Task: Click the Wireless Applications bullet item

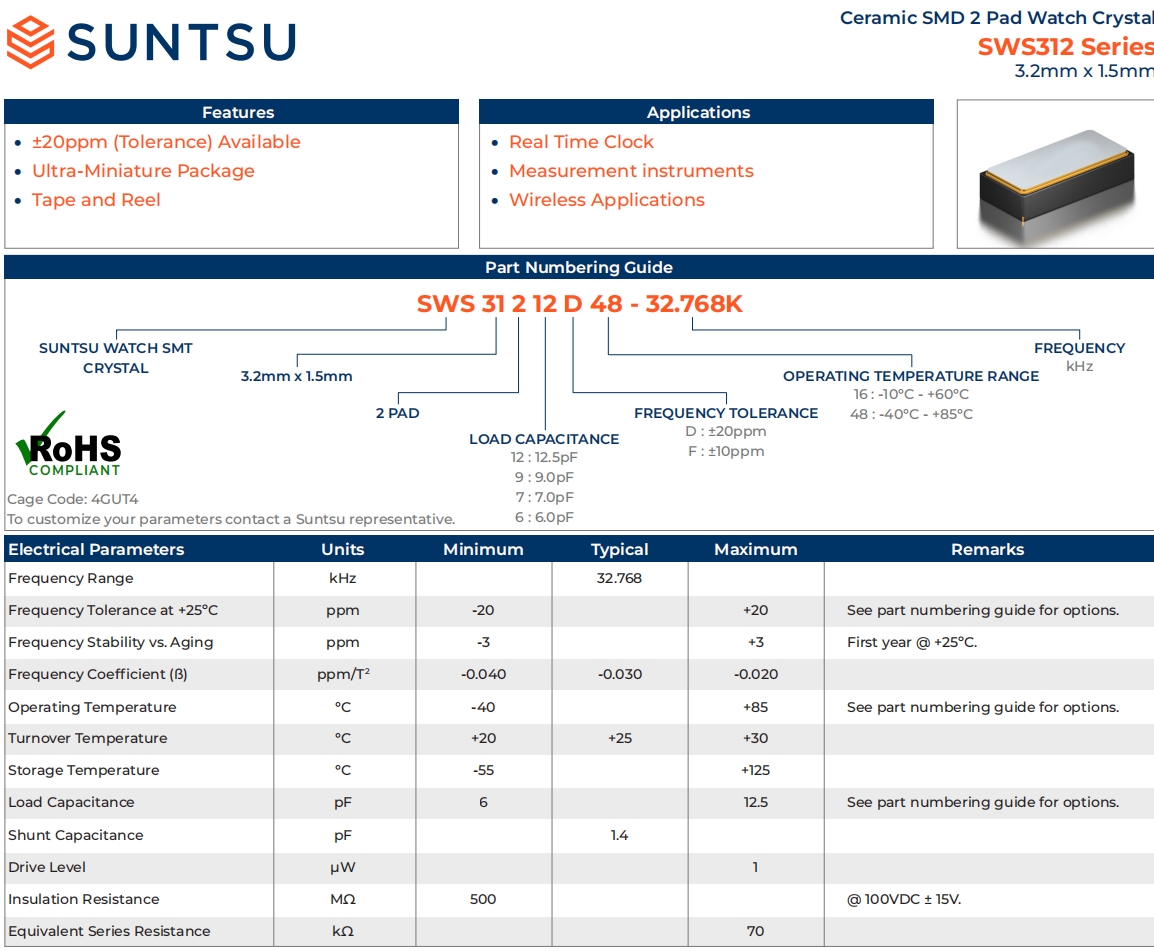Action: point(606,200)
